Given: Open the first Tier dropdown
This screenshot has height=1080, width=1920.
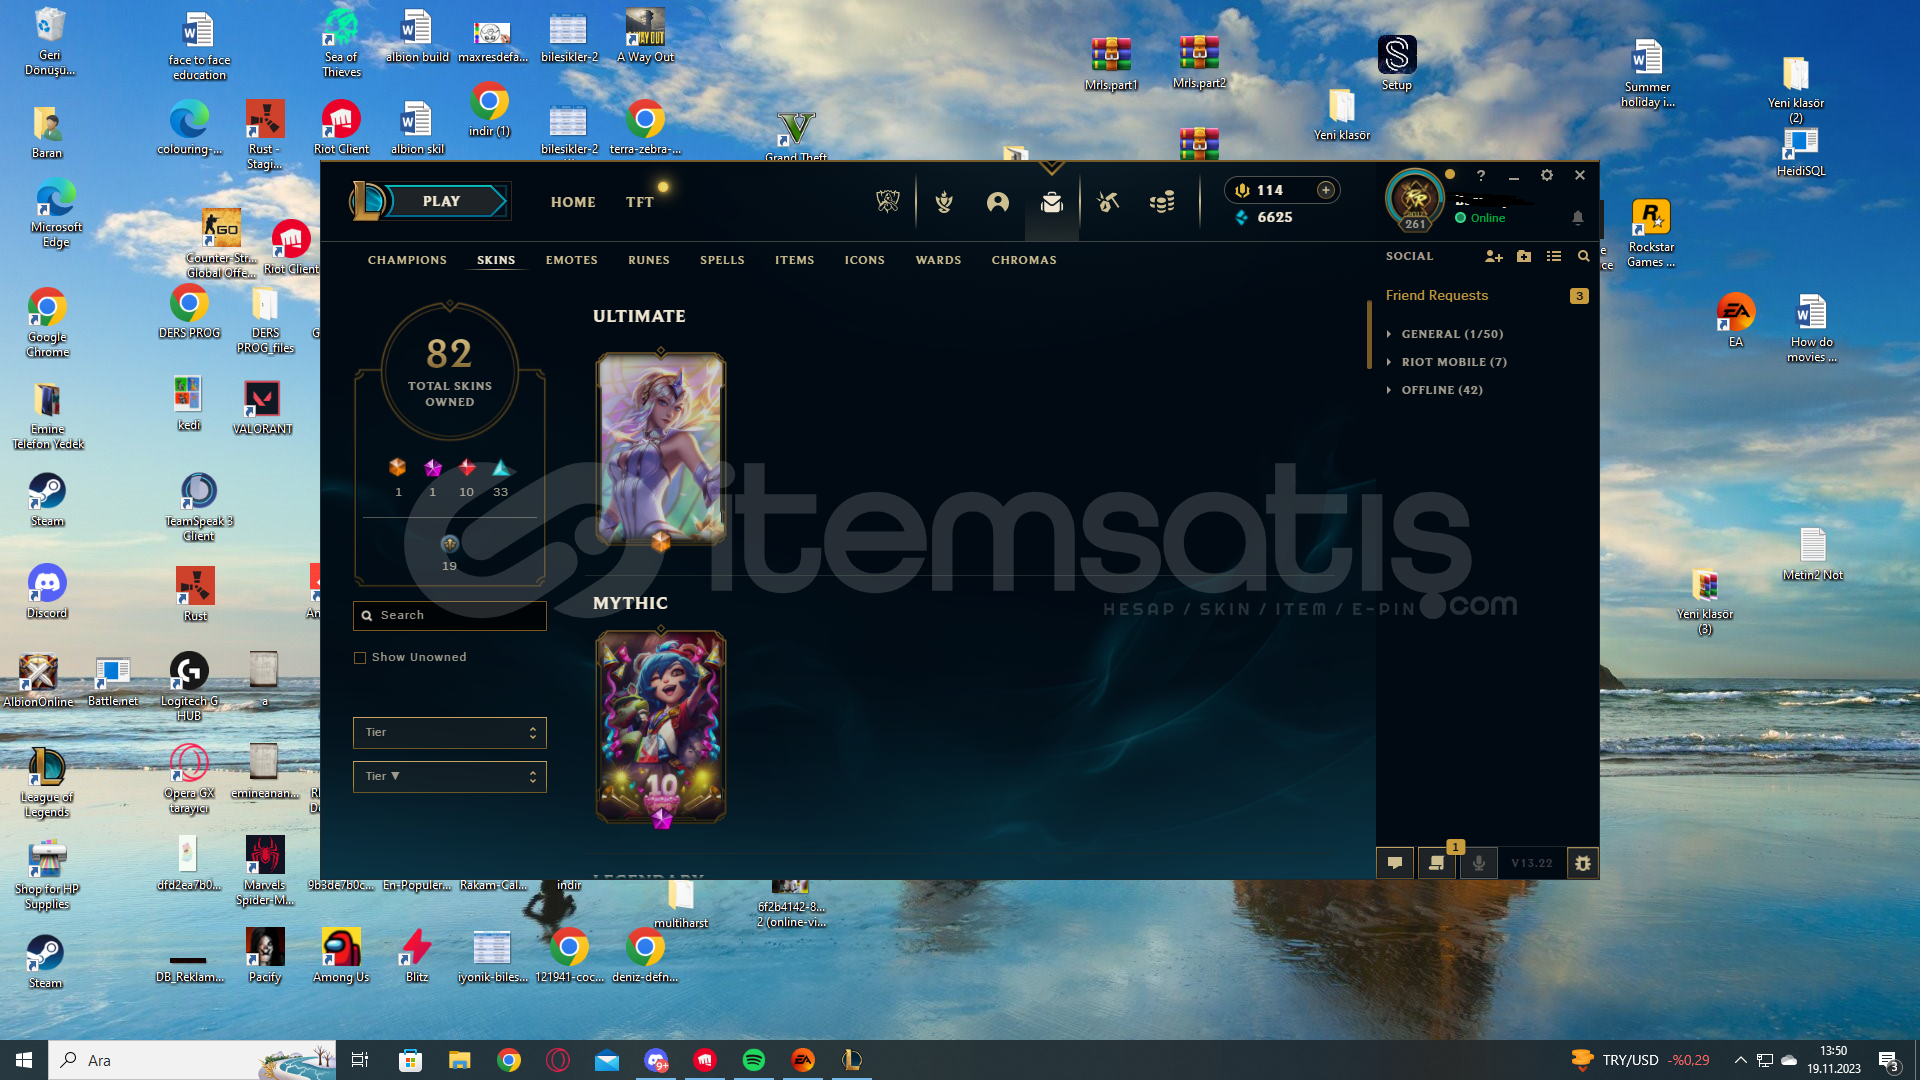Looking at the screenshot, I should (449, 733).
